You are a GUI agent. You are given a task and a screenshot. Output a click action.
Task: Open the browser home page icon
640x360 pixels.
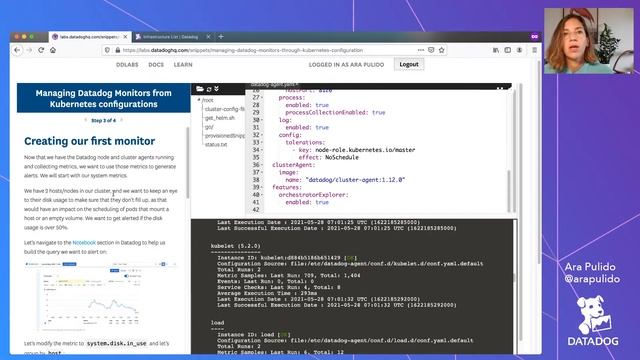pos(53,50)
